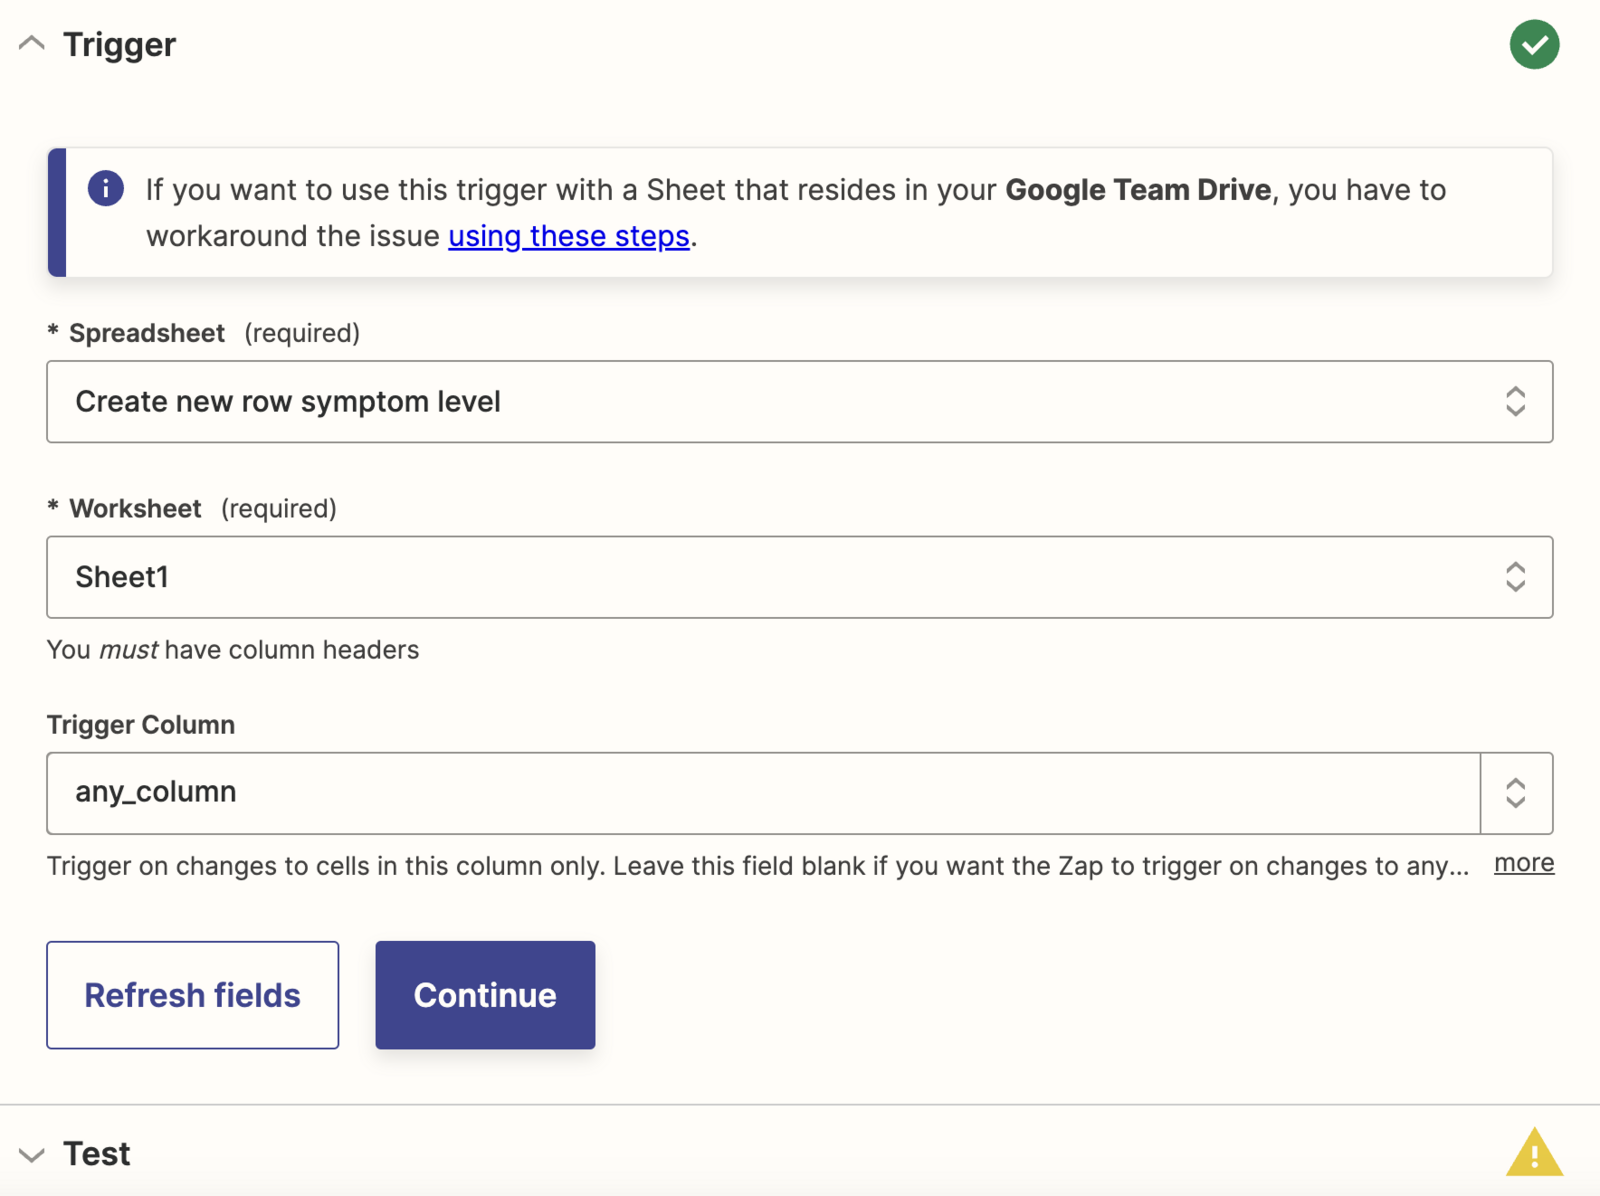Click the Google Team Drive info banner
The width and height of the screenshot is (1600, 1196).
tap(799, 212)
